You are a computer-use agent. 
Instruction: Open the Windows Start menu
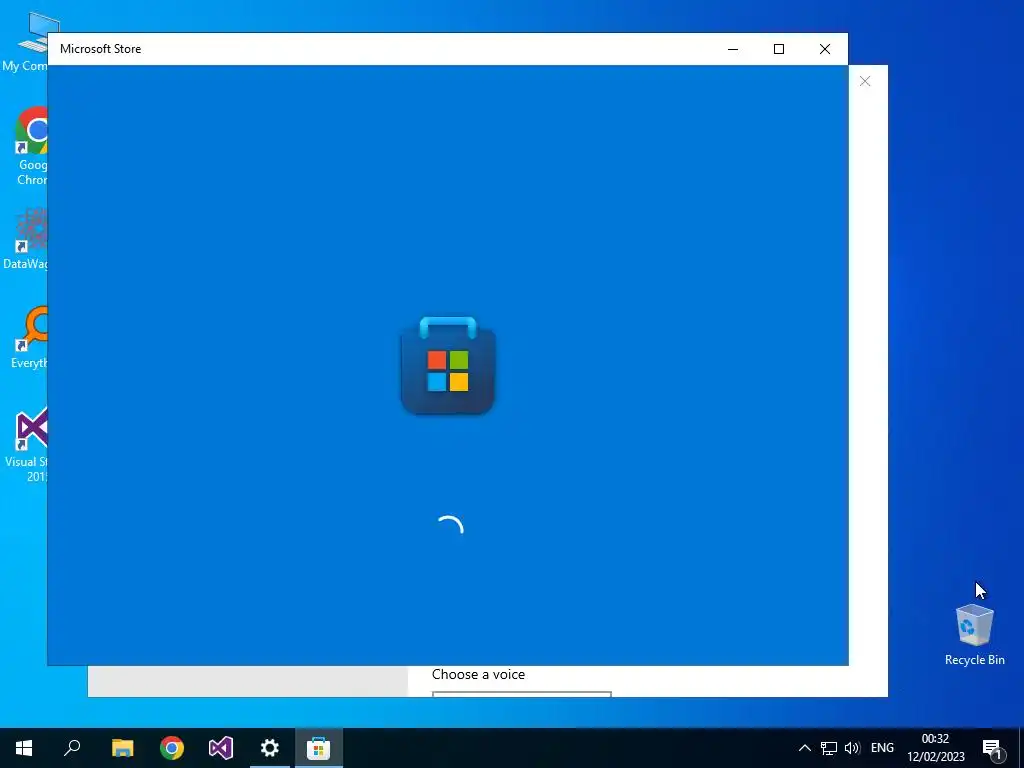(x=24, y=748)
